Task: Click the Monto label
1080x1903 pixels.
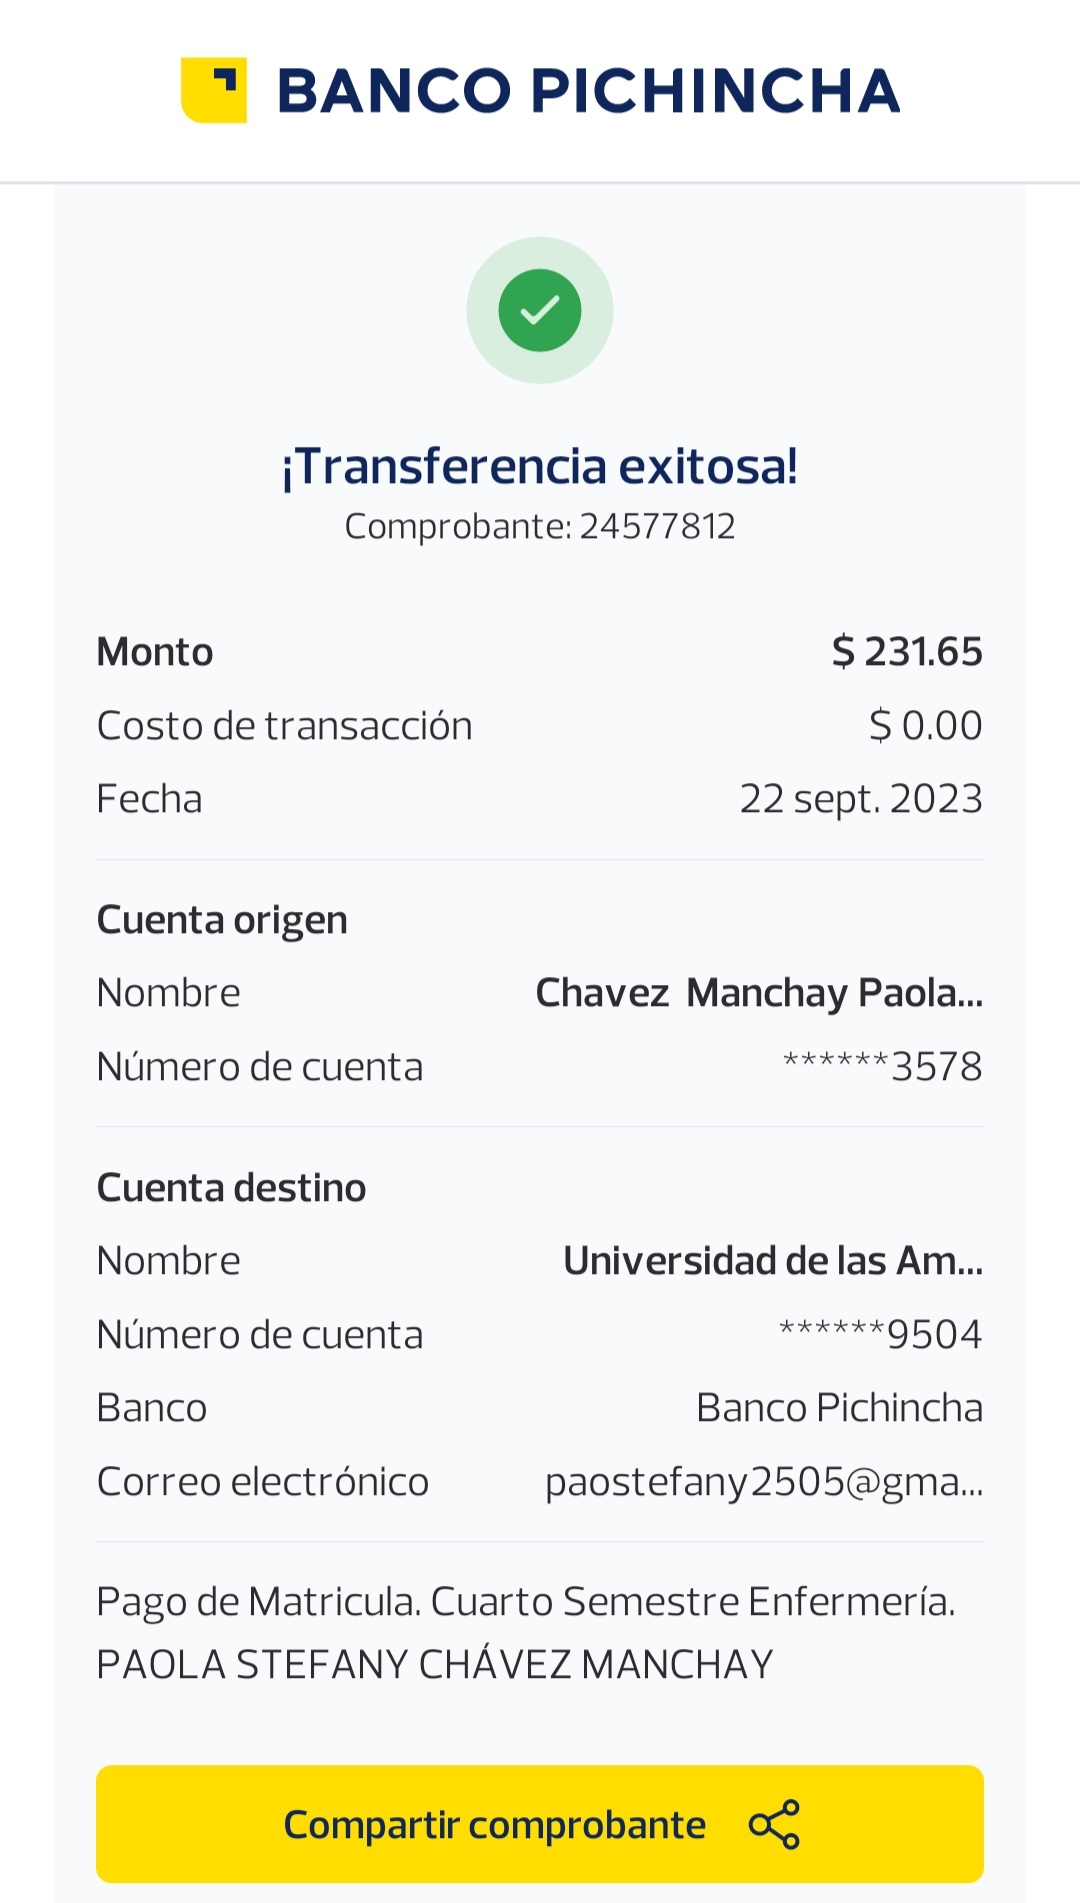Action: click(155, 652)
